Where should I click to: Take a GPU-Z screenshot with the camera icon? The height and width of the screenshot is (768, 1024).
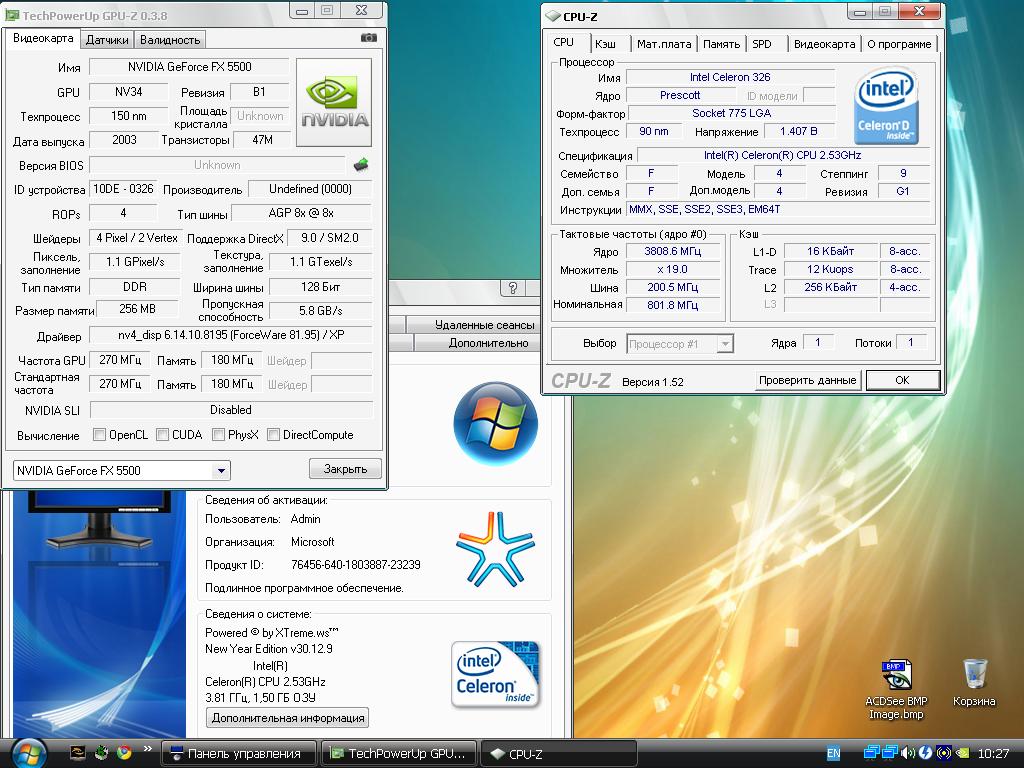[368, 38]
